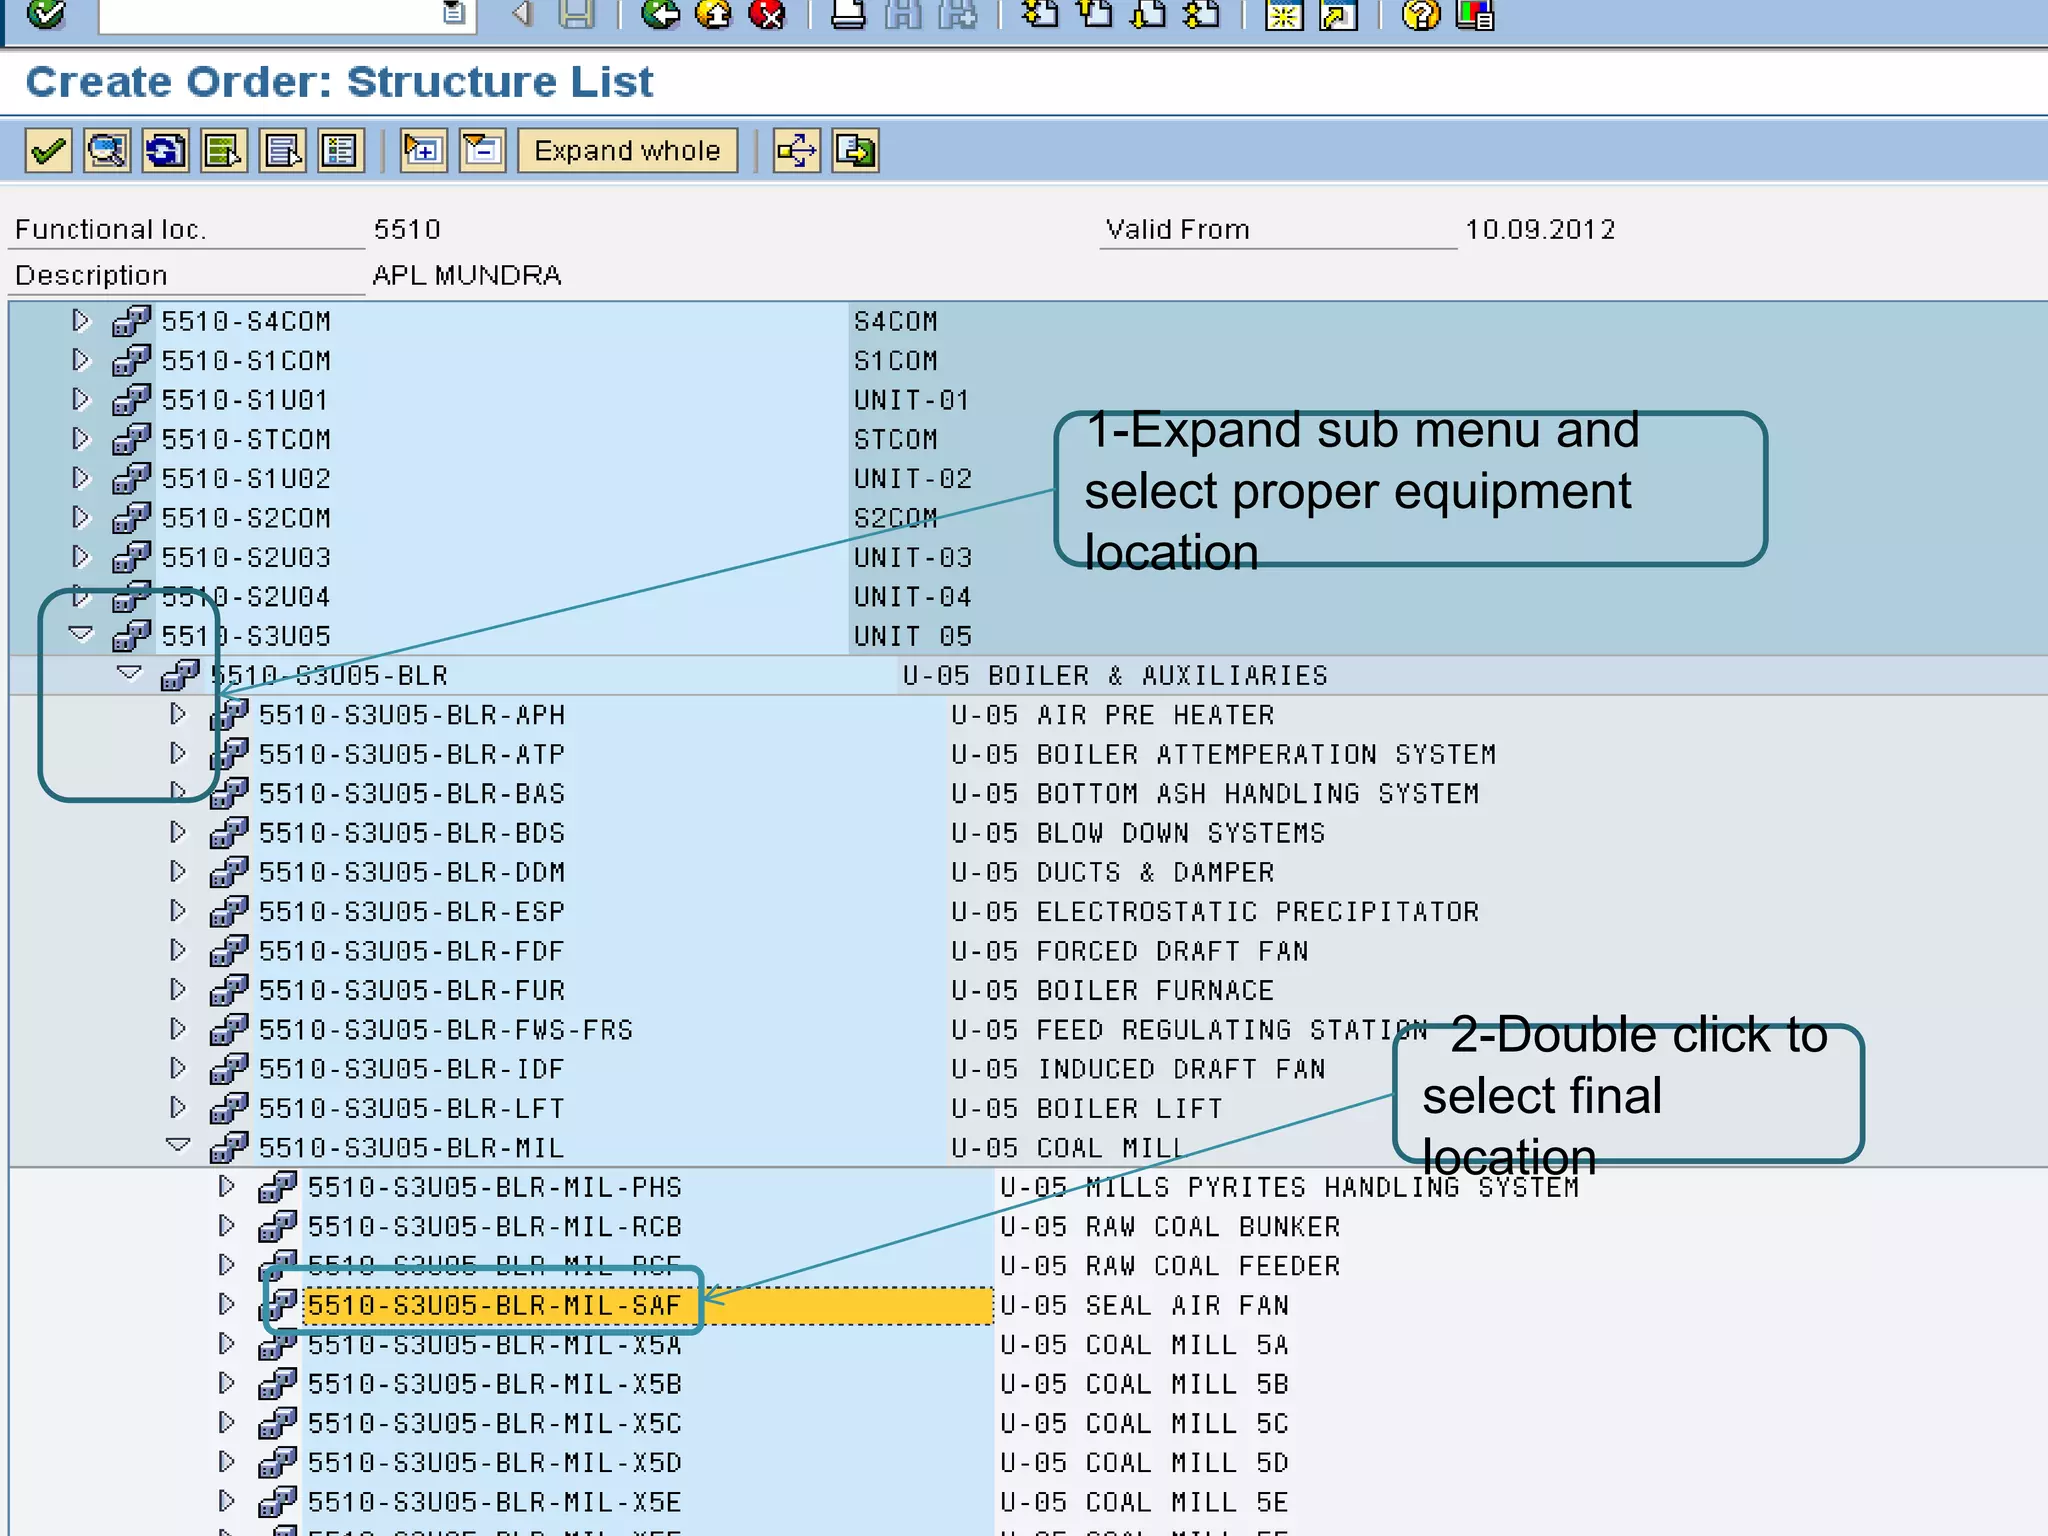Viewport: 2048px width, 1536px height.
Task: Jump to First Page icon
Action: [1041, 13]
